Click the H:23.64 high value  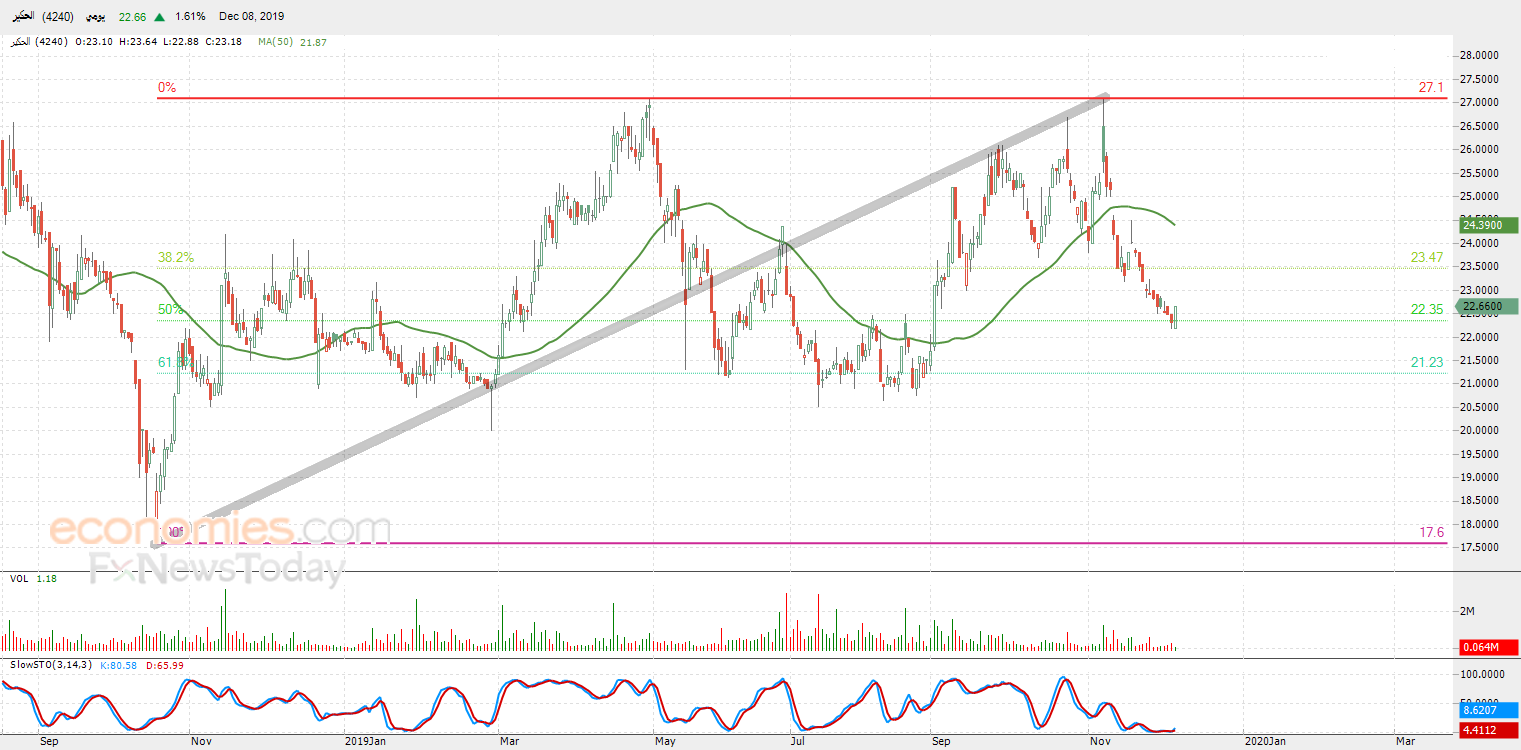point(138,42)
